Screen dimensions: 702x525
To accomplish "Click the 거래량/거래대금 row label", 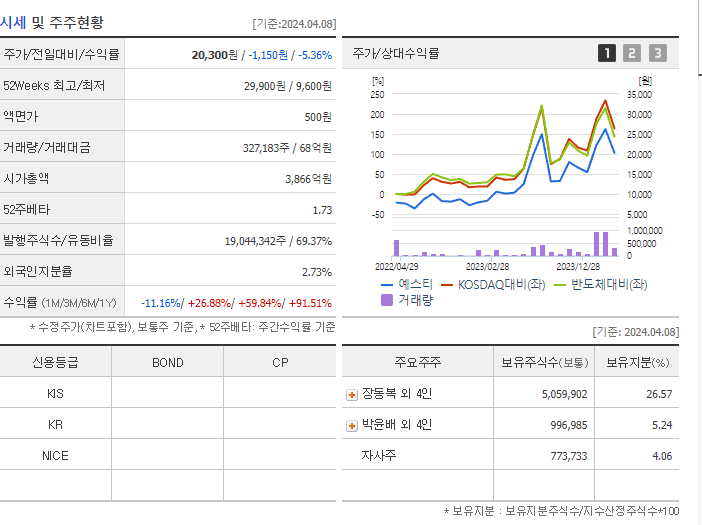I will (x=47, y=147).
